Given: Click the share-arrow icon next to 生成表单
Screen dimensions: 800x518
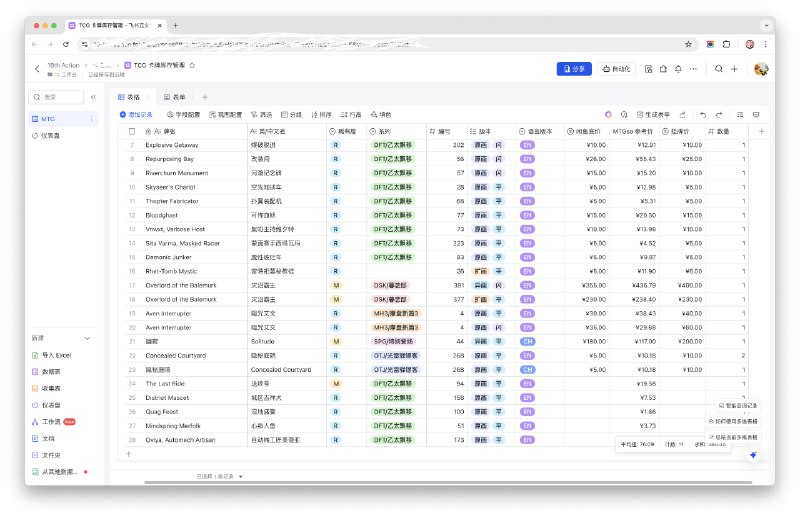Looking at the screenshot, I should click(x=683, y=114).
